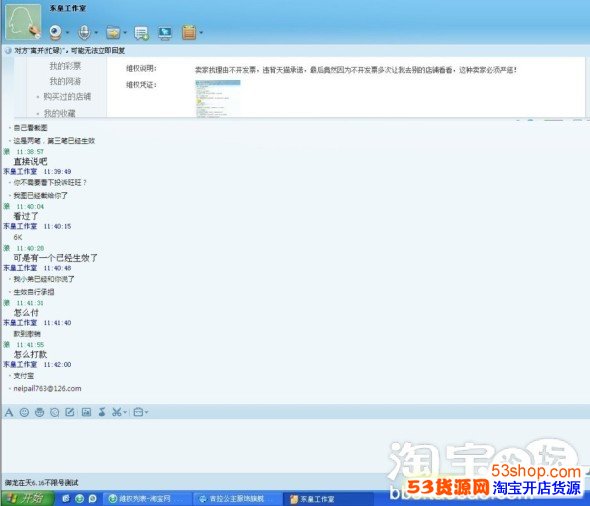The image size is (590, 506).
Task: Open the webcam options dropdown arrow
Action: pyautogui.click(x=67, y=33)
